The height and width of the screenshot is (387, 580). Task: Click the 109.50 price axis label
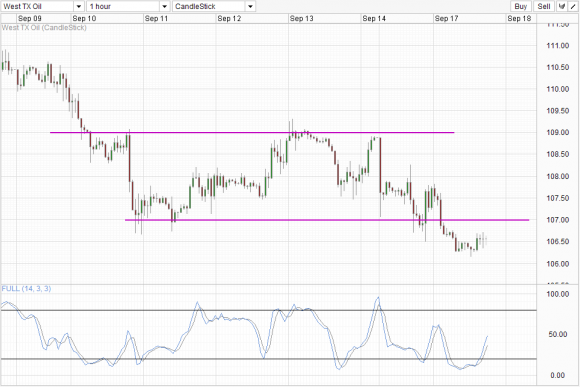tap(557, 111)
